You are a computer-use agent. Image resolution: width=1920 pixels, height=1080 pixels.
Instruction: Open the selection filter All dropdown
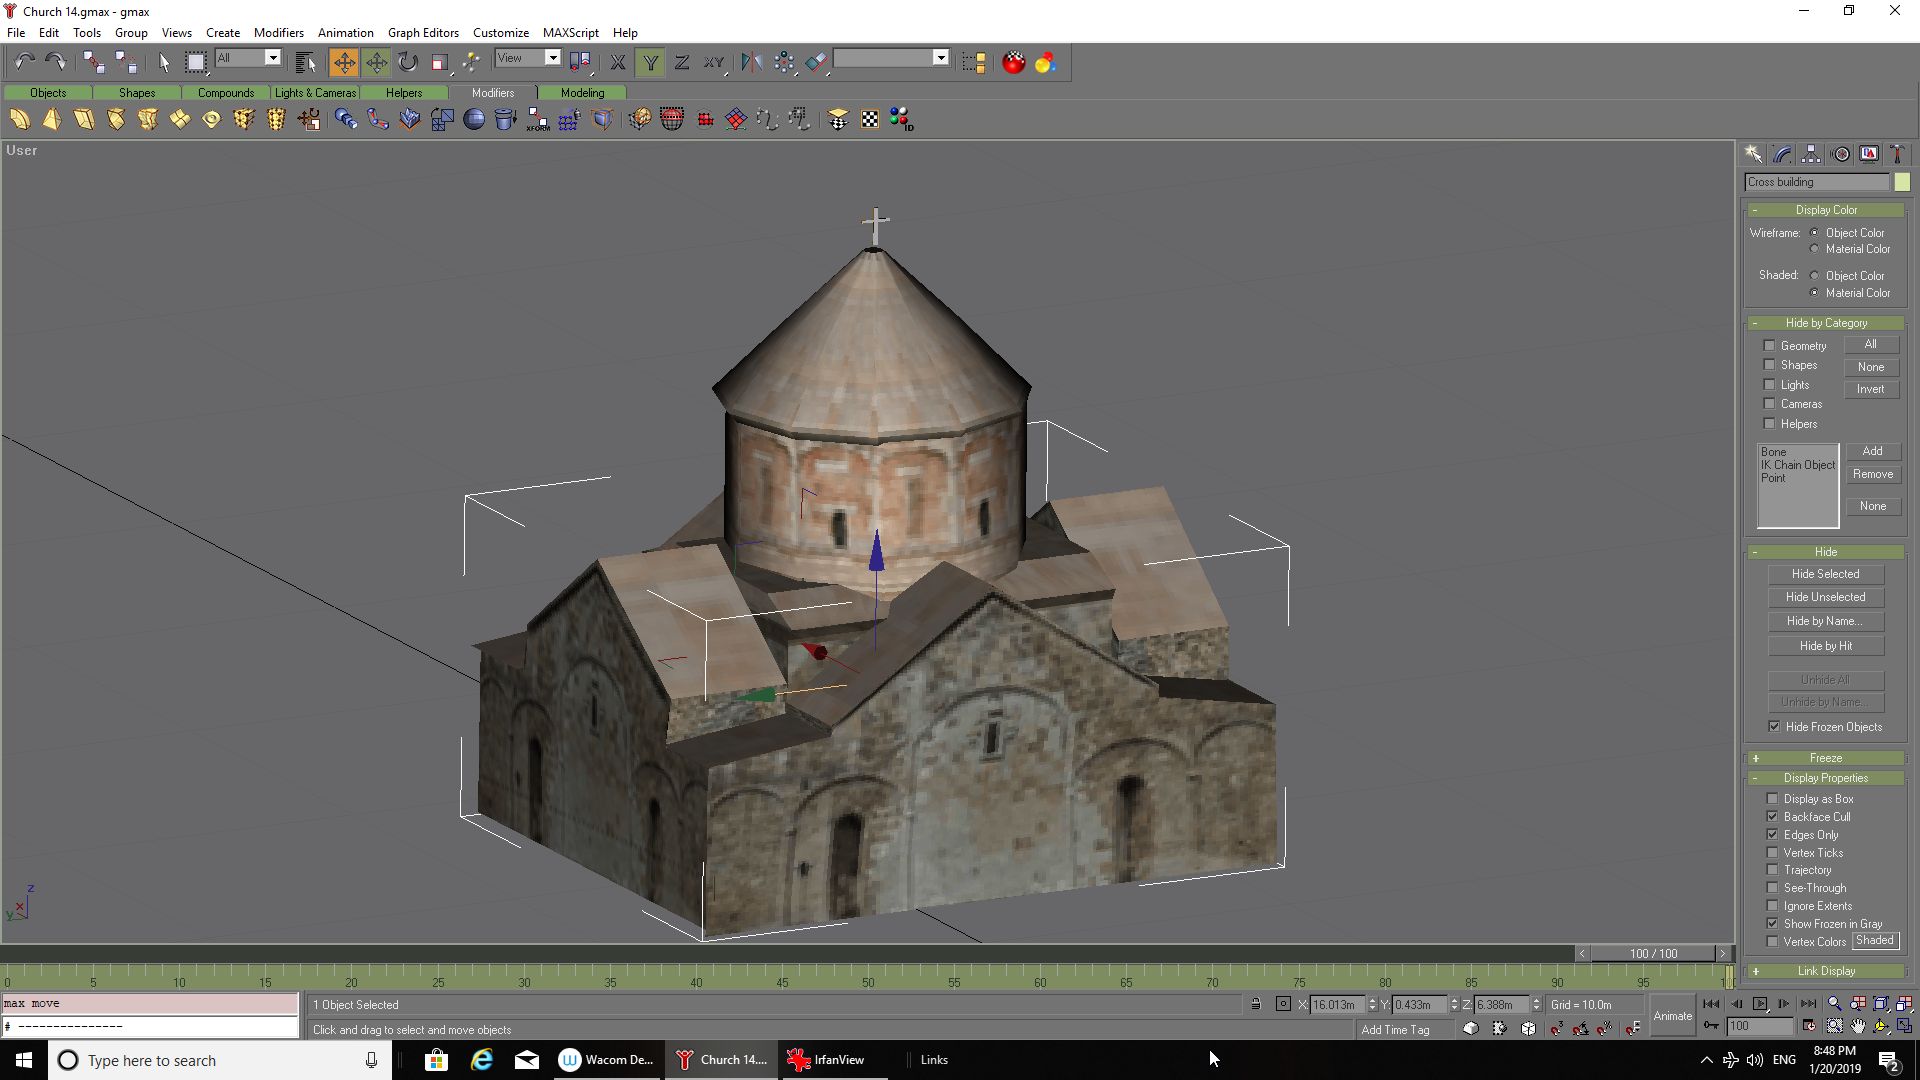pyautogui.click(x=272, y=58)
